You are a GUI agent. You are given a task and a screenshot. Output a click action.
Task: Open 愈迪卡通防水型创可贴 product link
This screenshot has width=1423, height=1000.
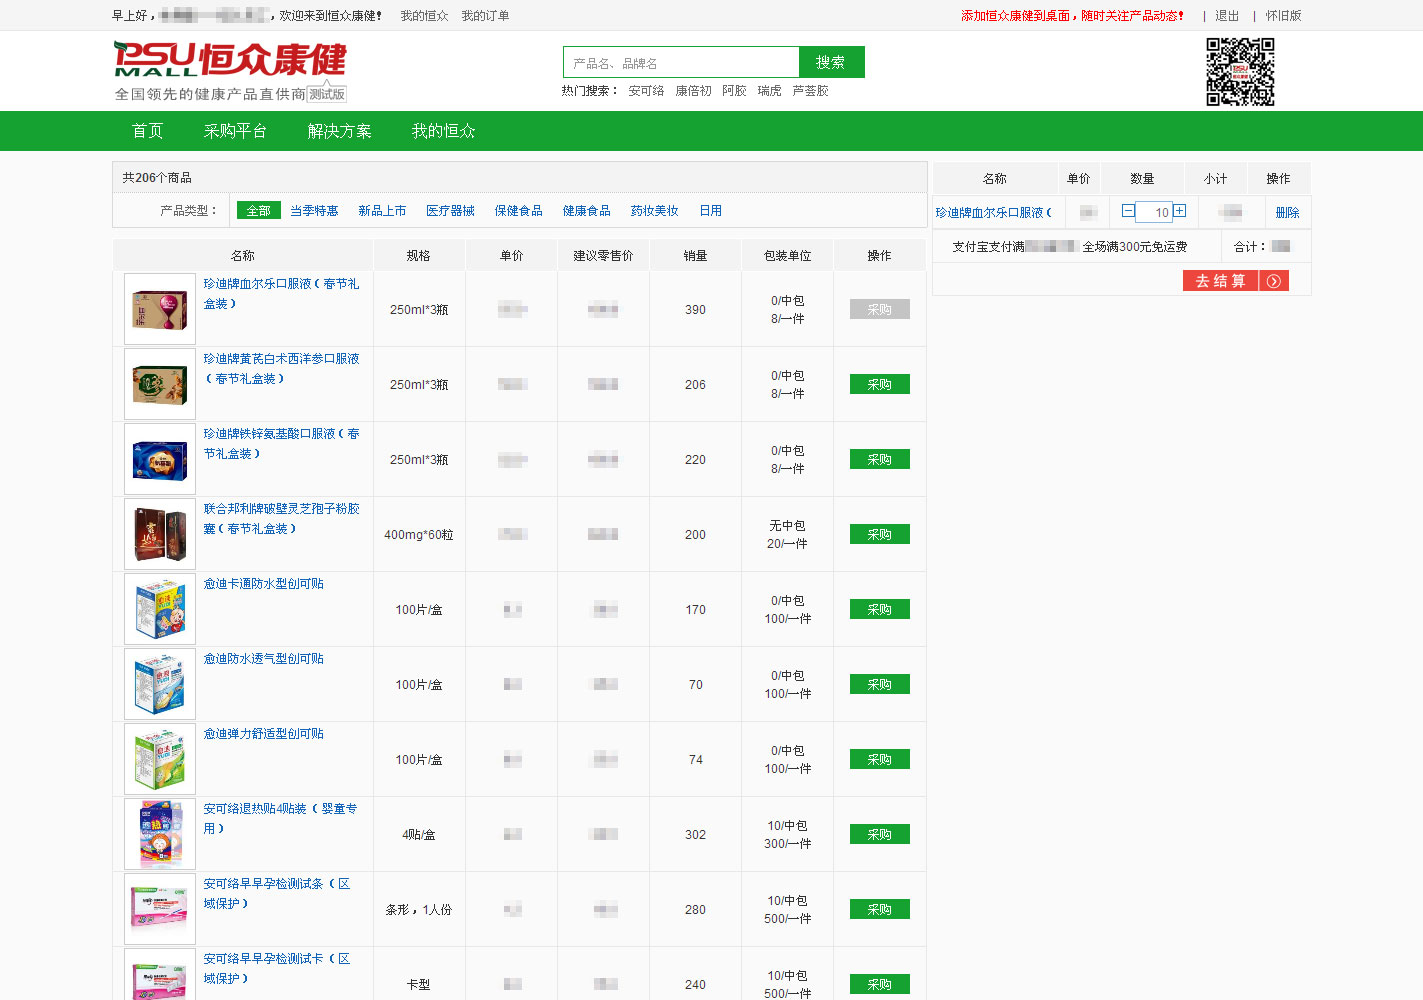[x=264, y=584]
